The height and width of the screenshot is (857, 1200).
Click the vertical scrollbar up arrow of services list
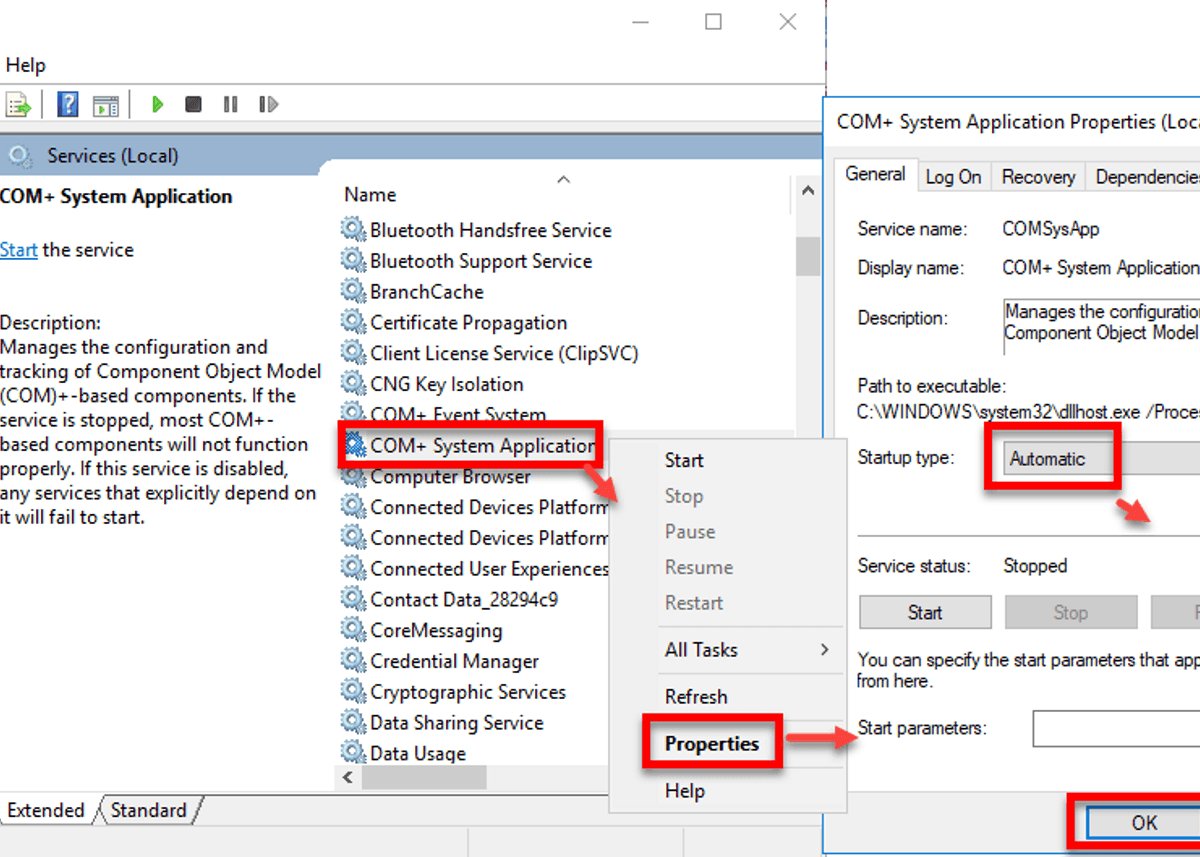tap(808, 189)
